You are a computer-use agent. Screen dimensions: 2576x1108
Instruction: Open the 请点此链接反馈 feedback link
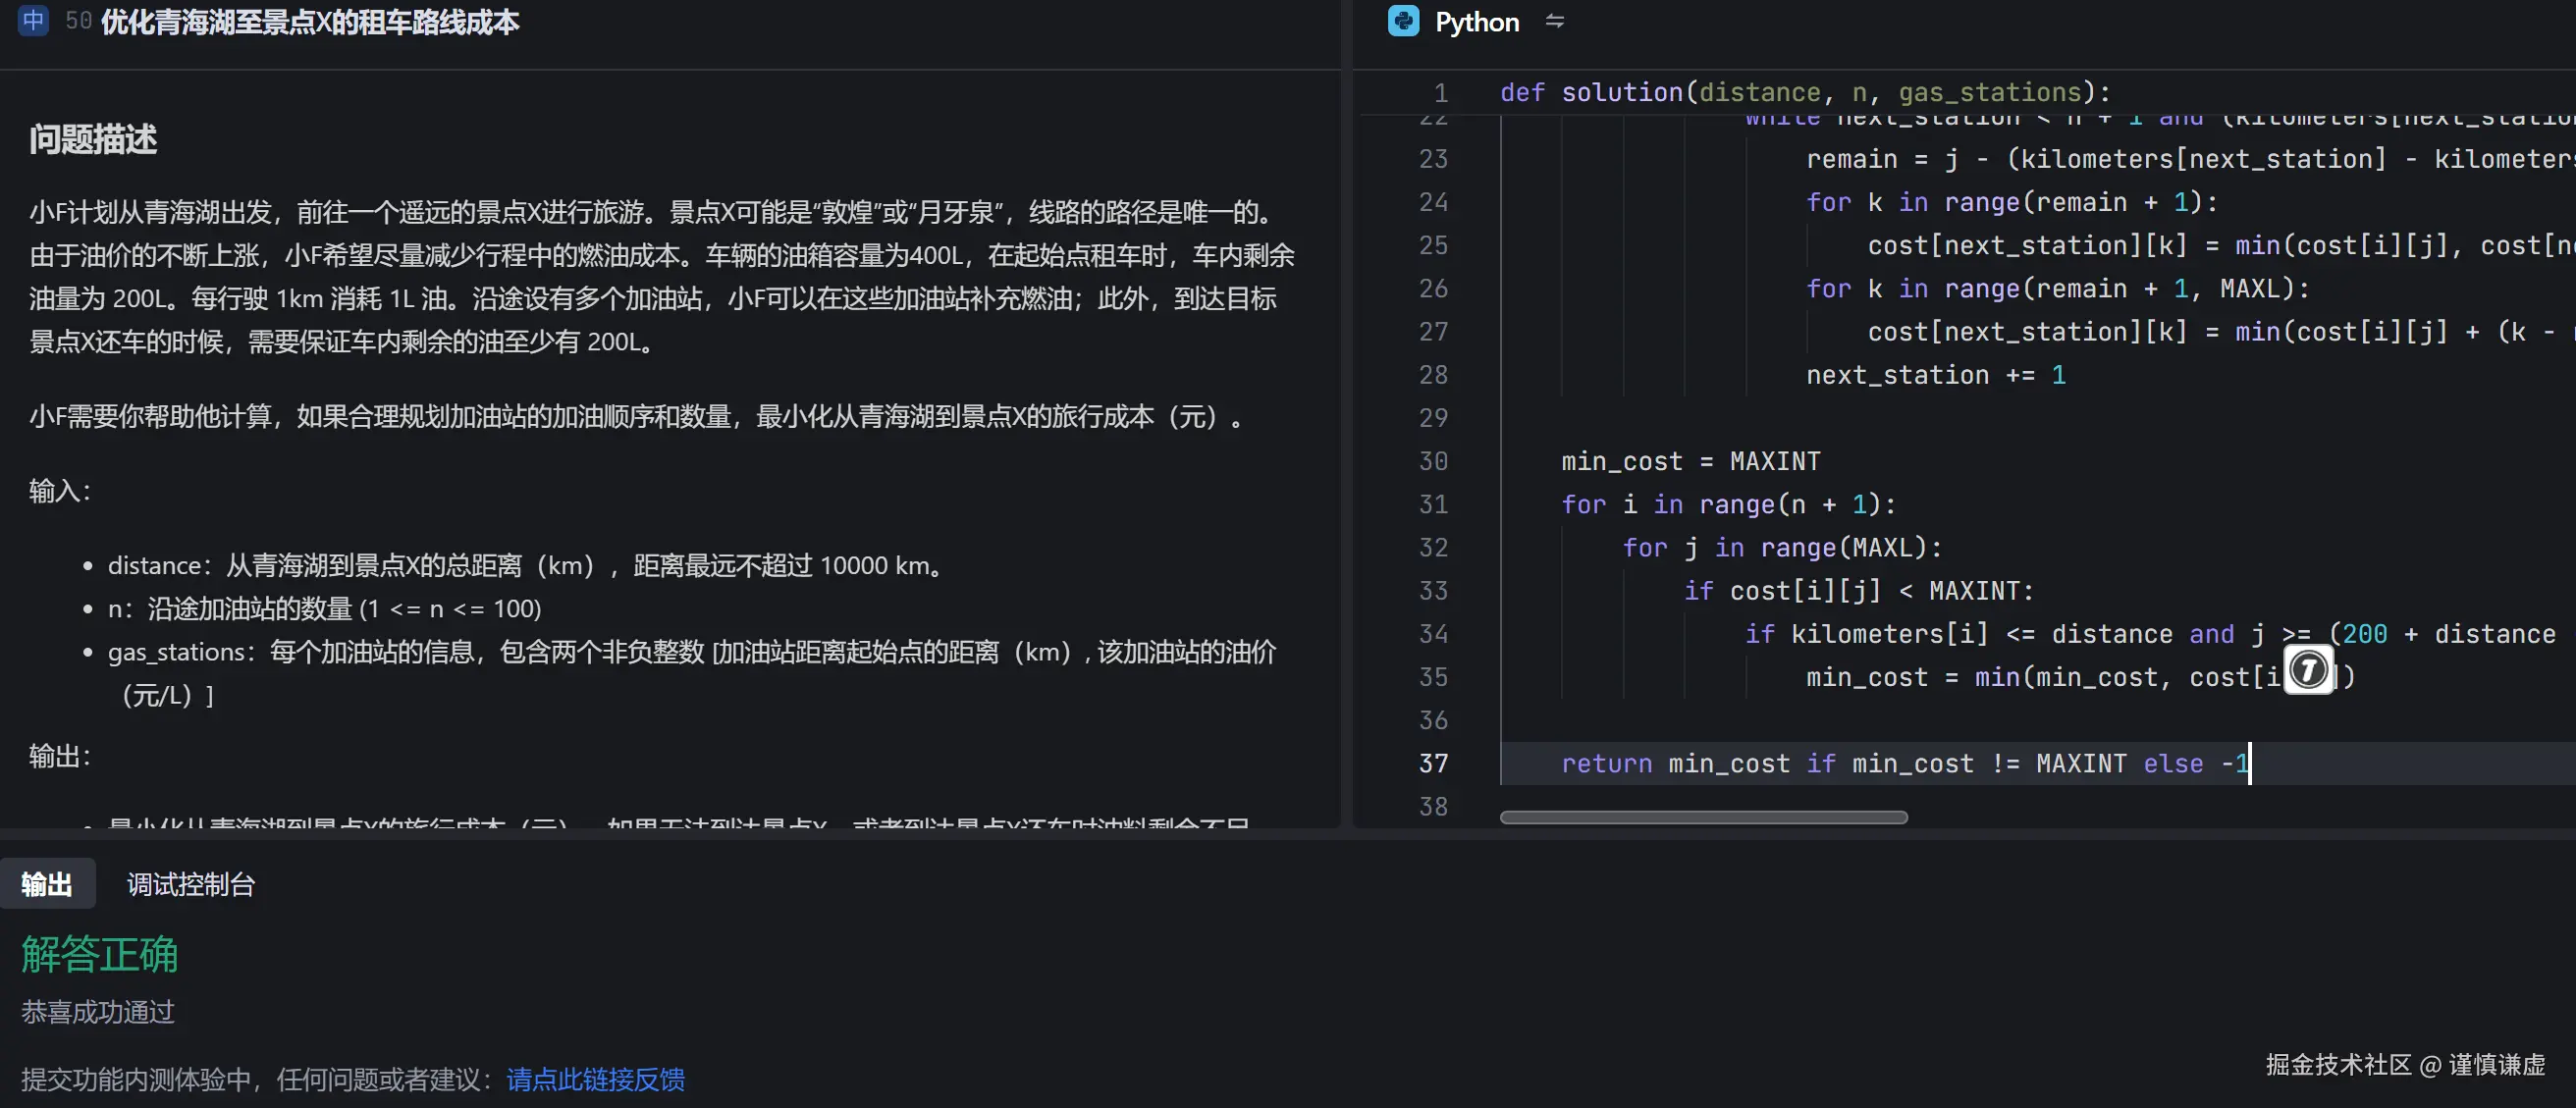pyautogui.click(x=595, y=1078)
